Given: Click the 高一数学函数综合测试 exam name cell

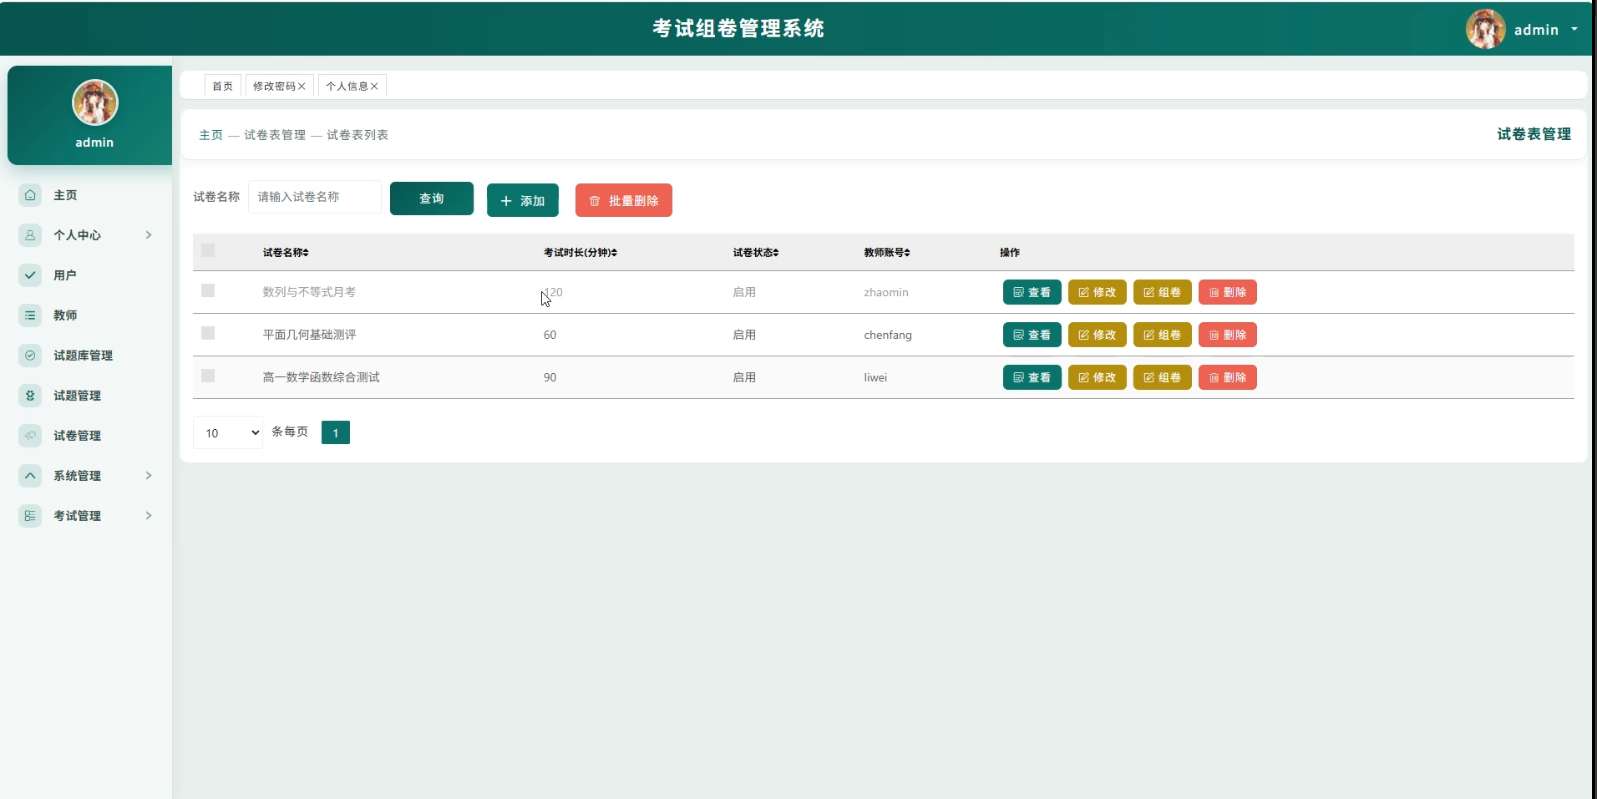Looking at the screenshot, I should [x=321, y=377].
